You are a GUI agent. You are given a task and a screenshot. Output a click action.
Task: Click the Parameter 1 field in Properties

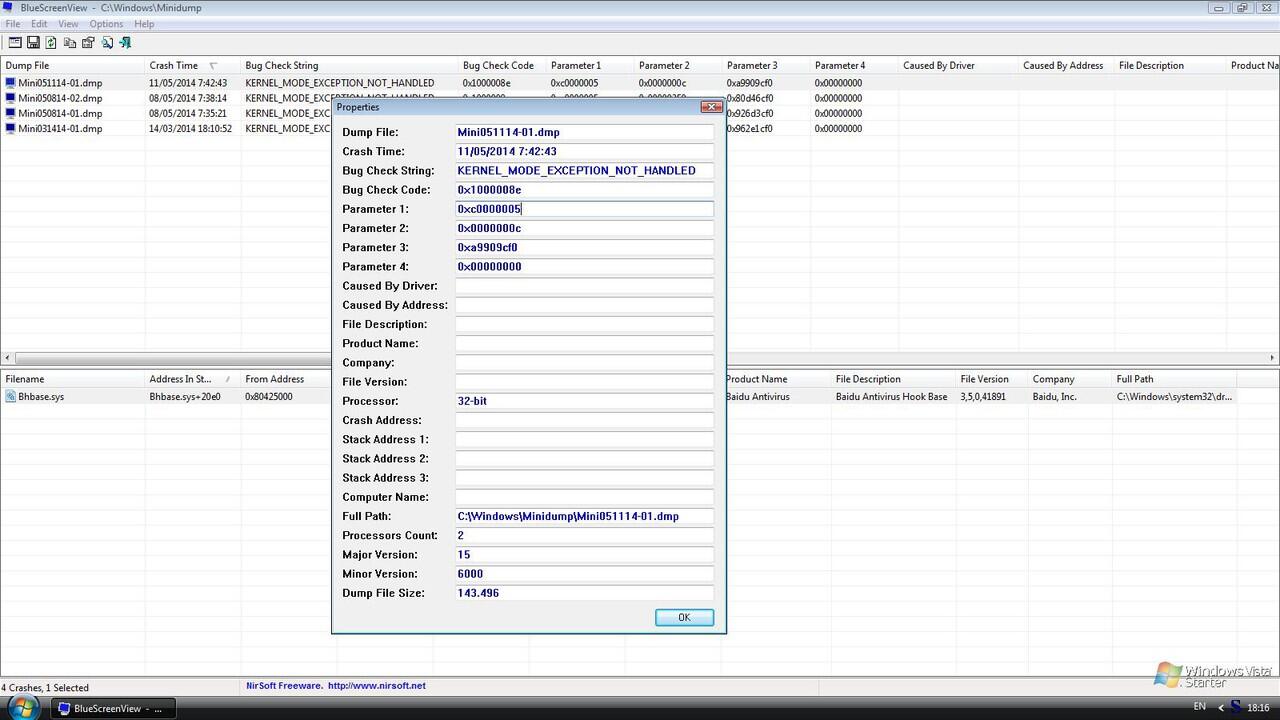(584, 209)
